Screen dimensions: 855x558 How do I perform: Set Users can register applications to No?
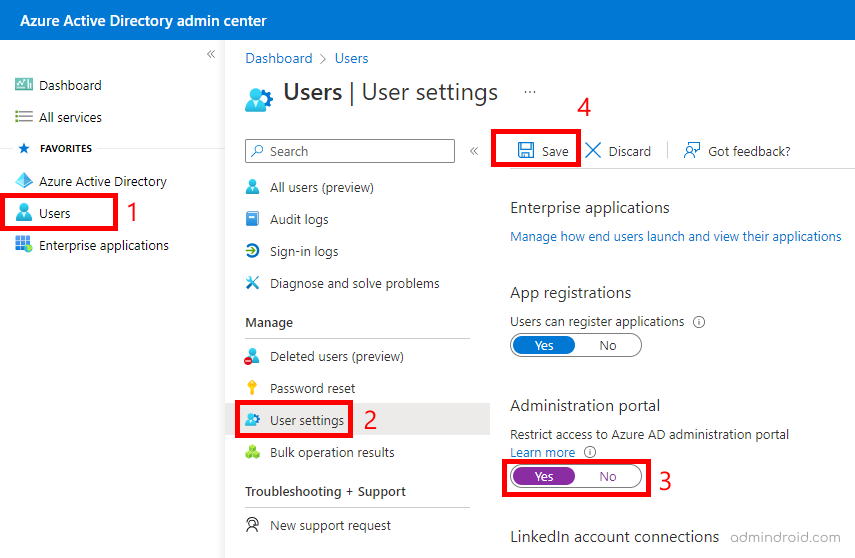607,346
